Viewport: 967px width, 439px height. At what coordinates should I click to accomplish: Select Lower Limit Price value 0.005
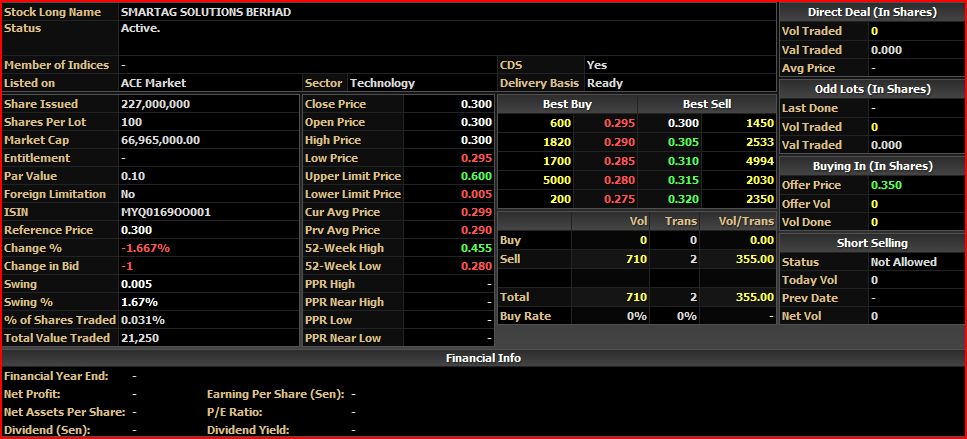477,194
